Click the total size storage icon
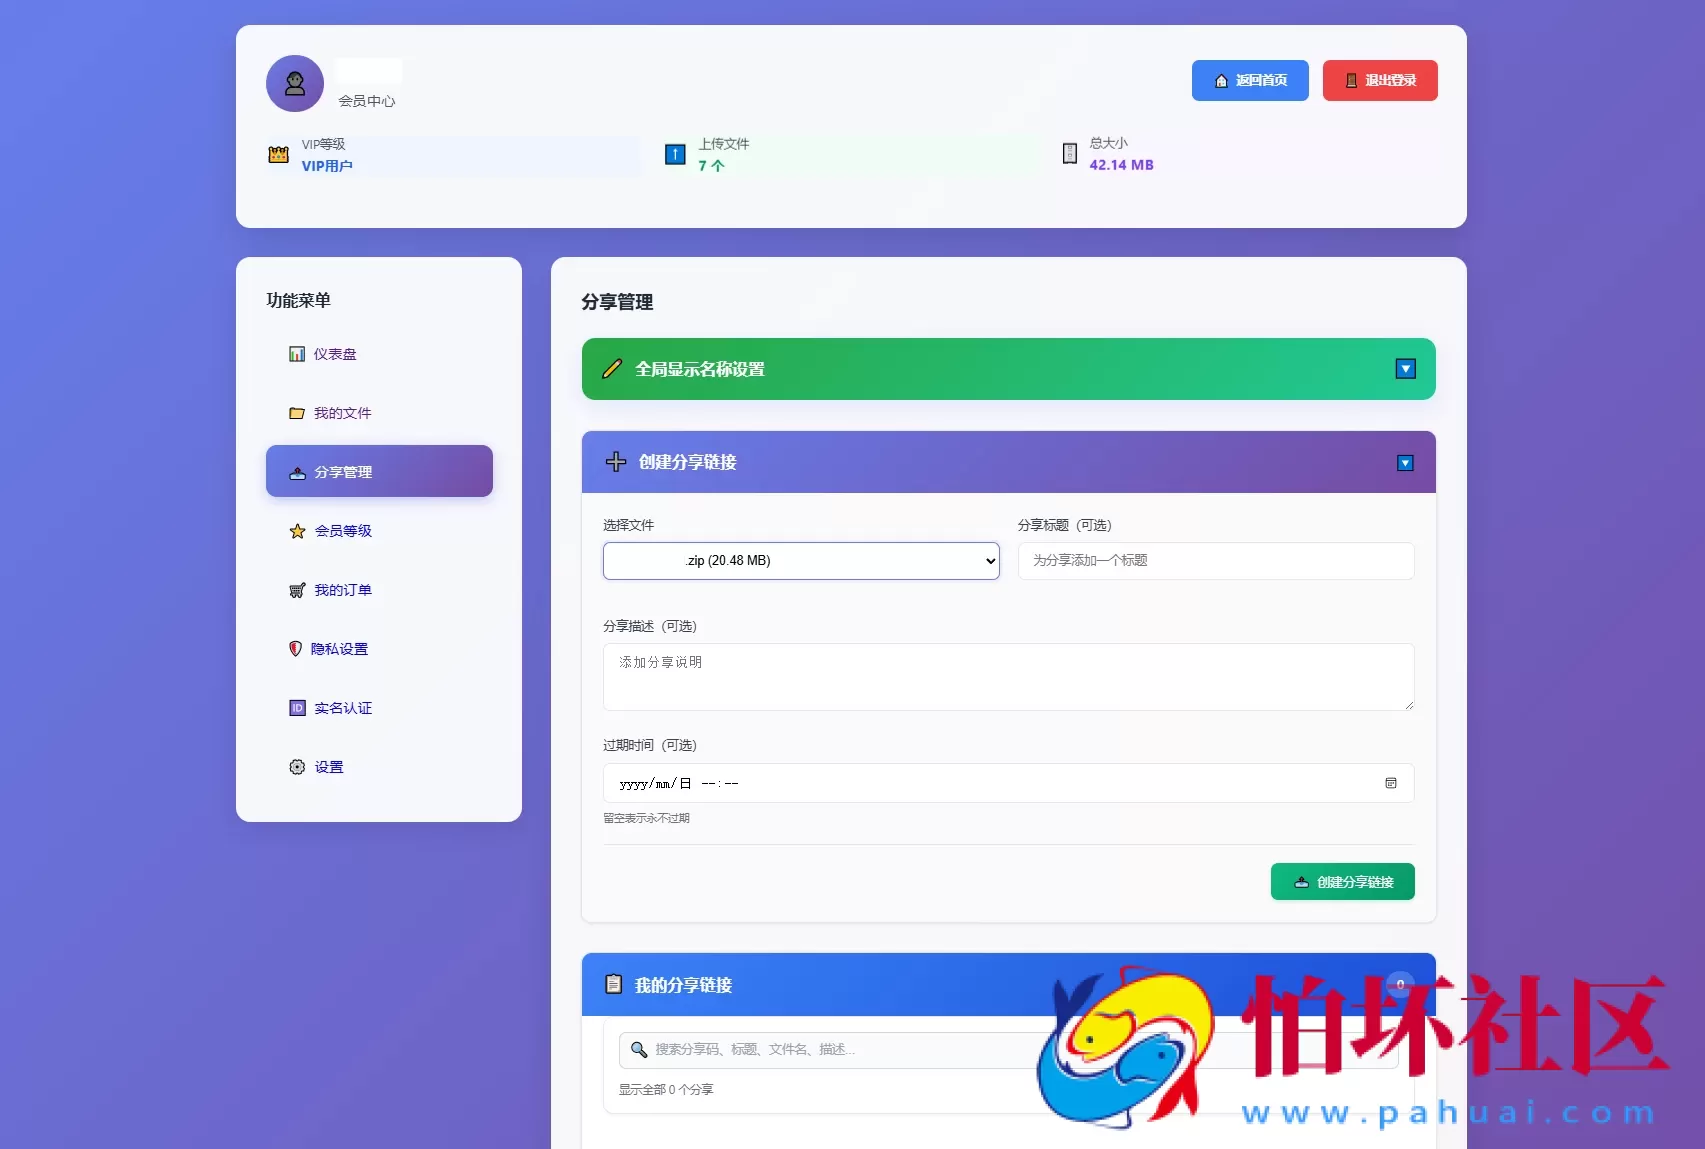 click(1069, 153)
